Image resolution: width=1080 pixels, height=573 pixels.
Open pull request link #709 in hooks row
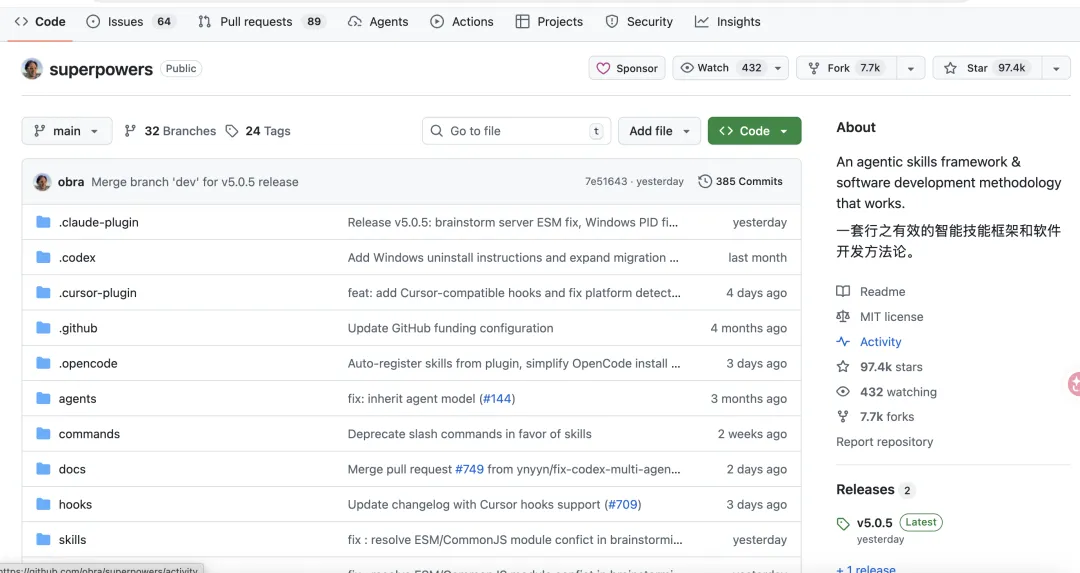point(623,504)
